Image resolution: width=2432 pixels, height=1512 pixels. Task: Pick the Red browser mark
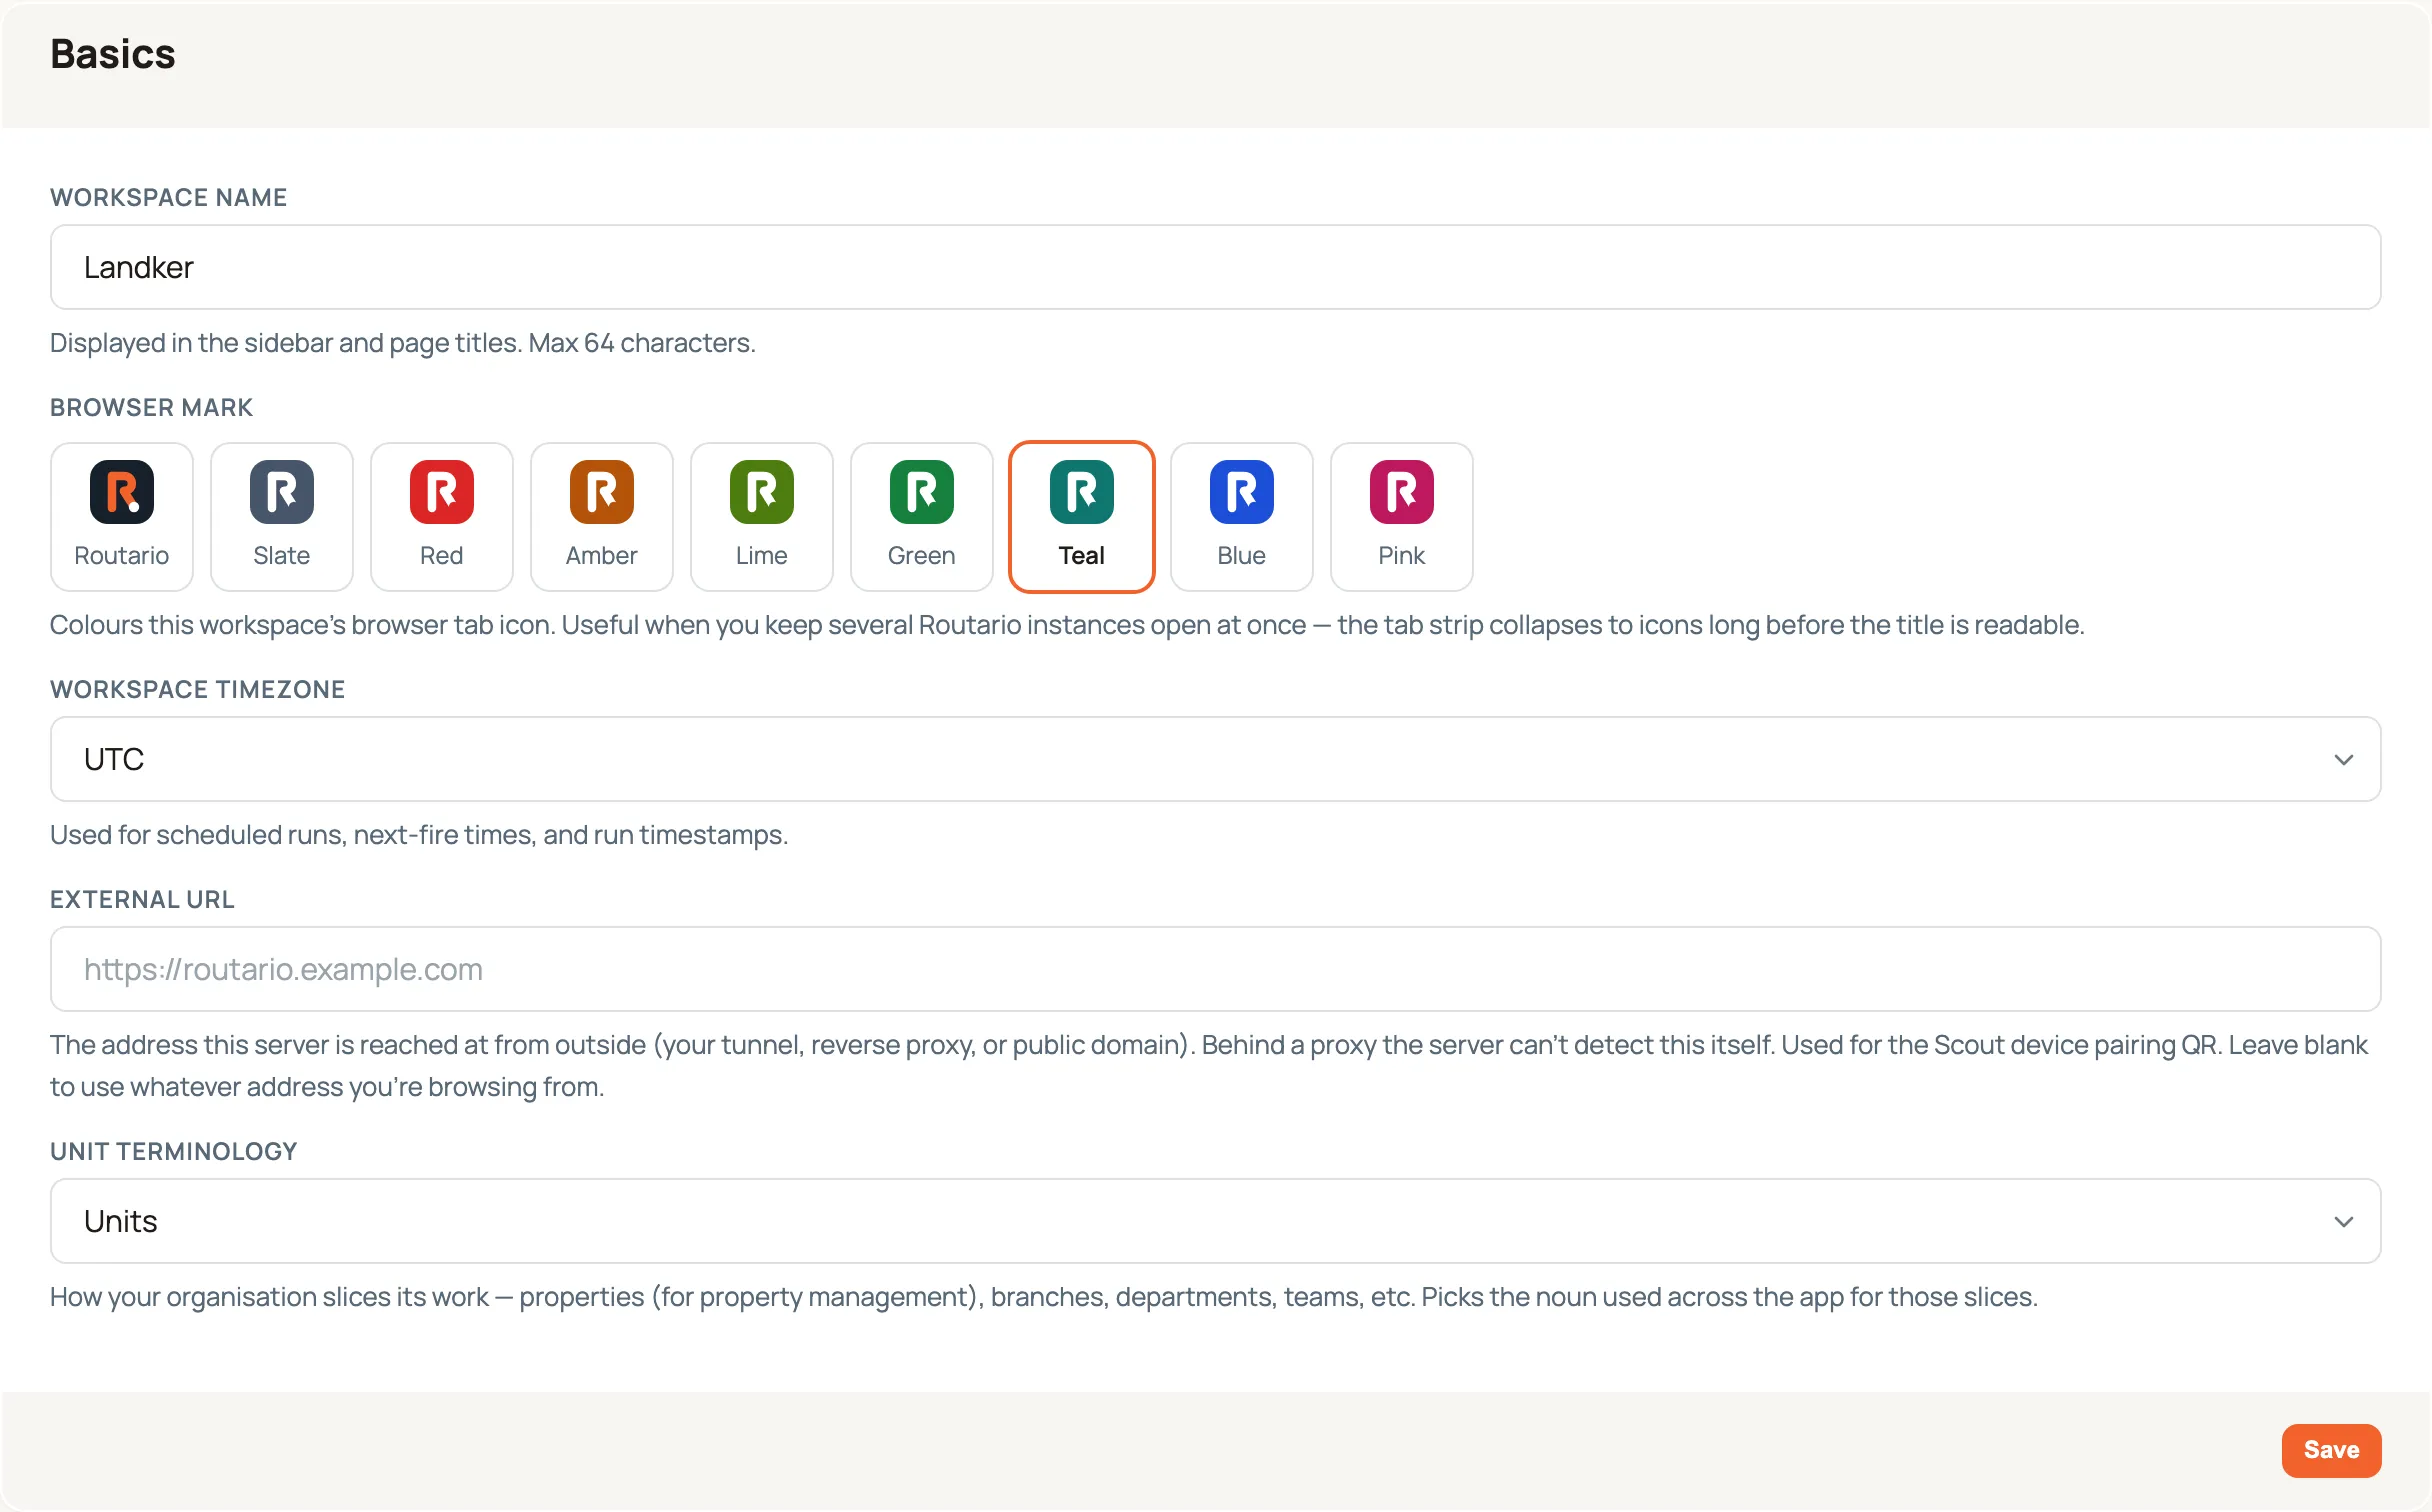[442, 517]
